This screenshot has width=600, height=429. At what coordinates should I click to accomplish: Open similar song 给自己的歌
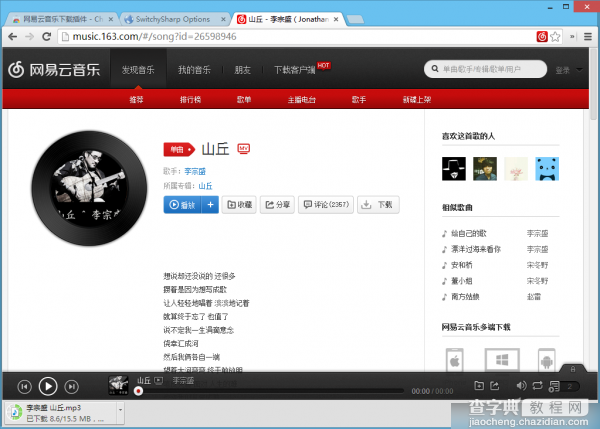(x=469, y=233)
